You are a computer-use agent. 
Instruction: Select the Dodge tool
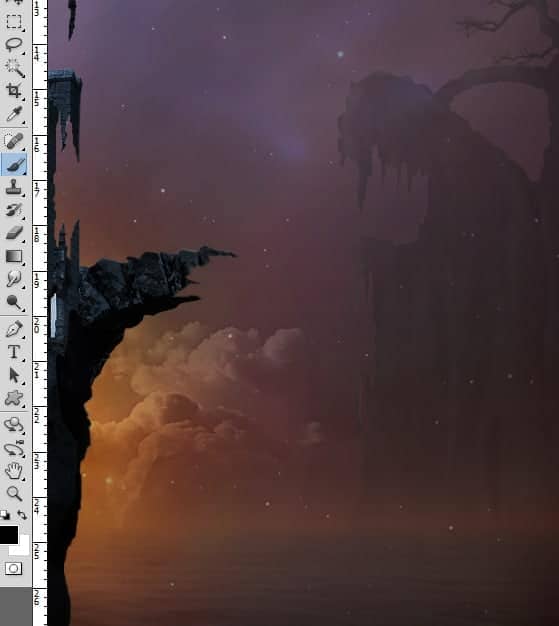click(x=14, y=302)
